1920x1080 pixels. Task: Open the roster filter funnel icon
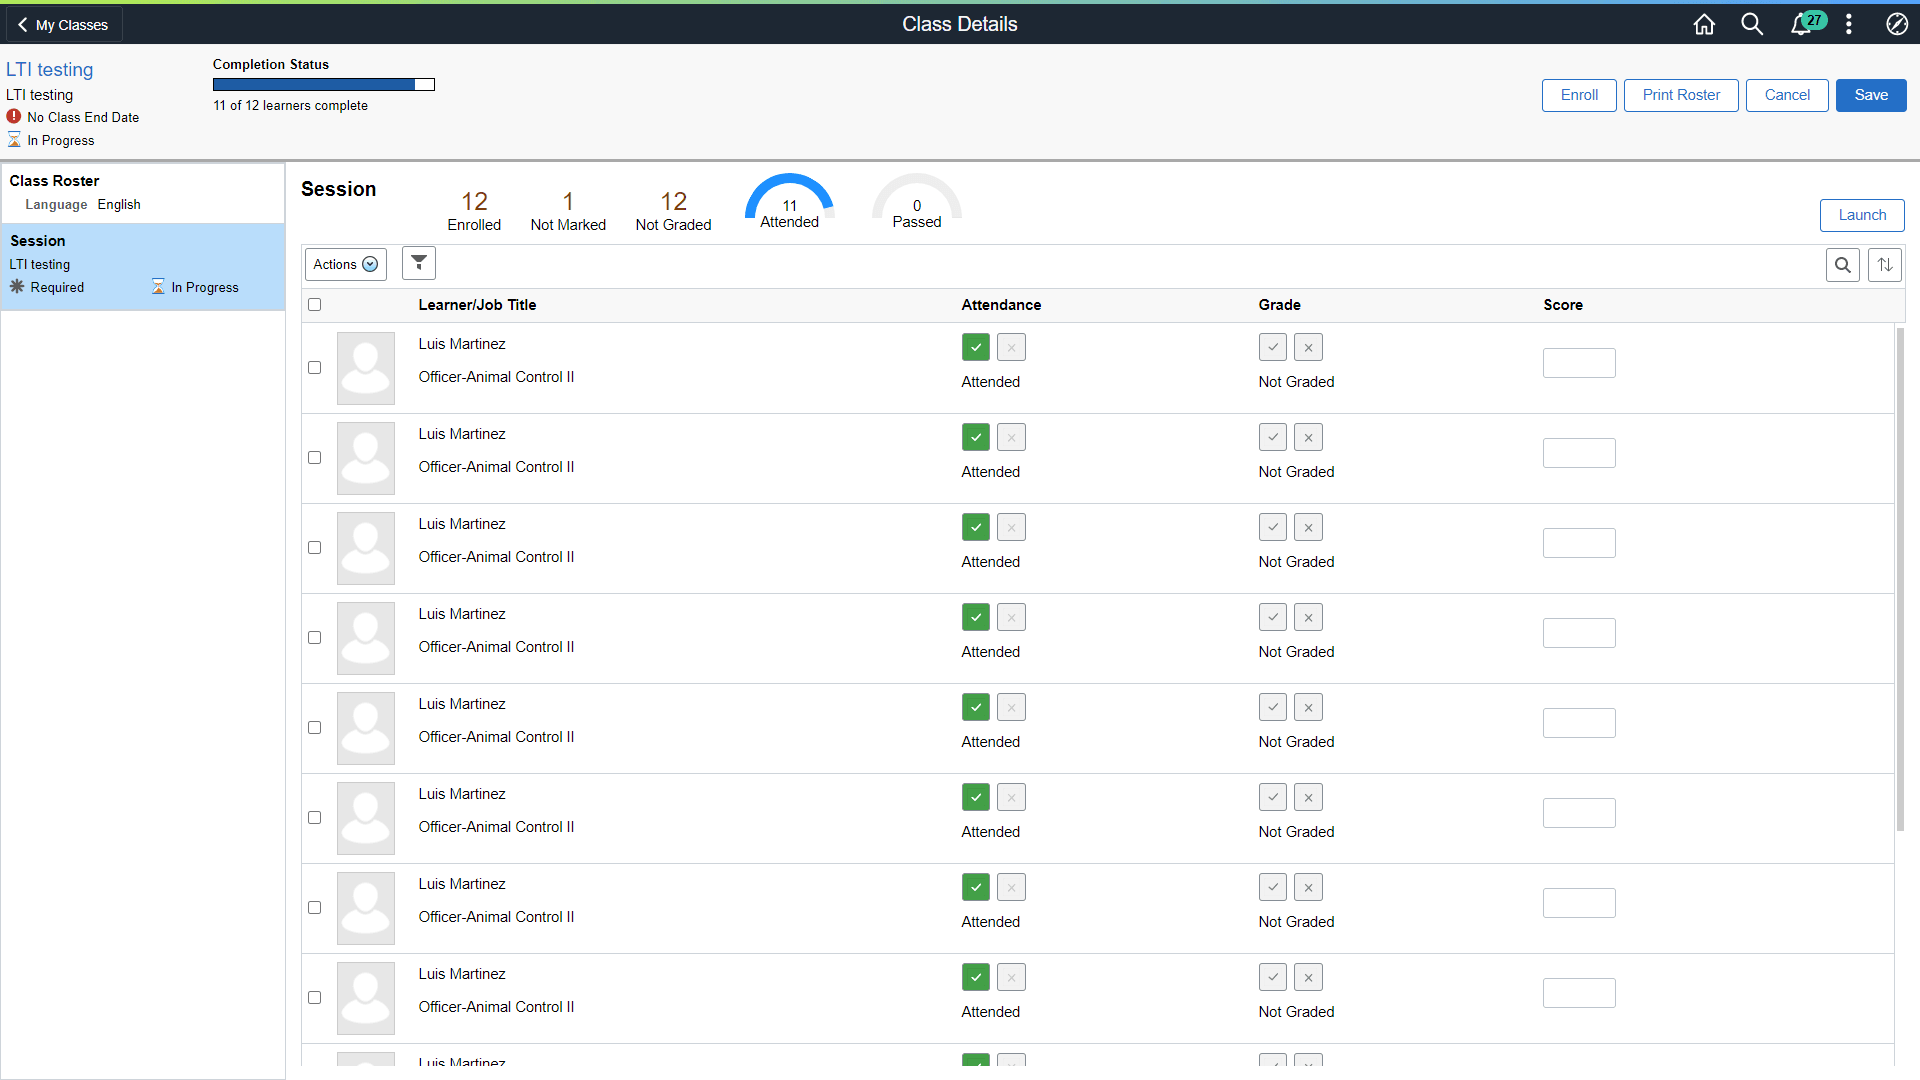(x=419, y=264)
